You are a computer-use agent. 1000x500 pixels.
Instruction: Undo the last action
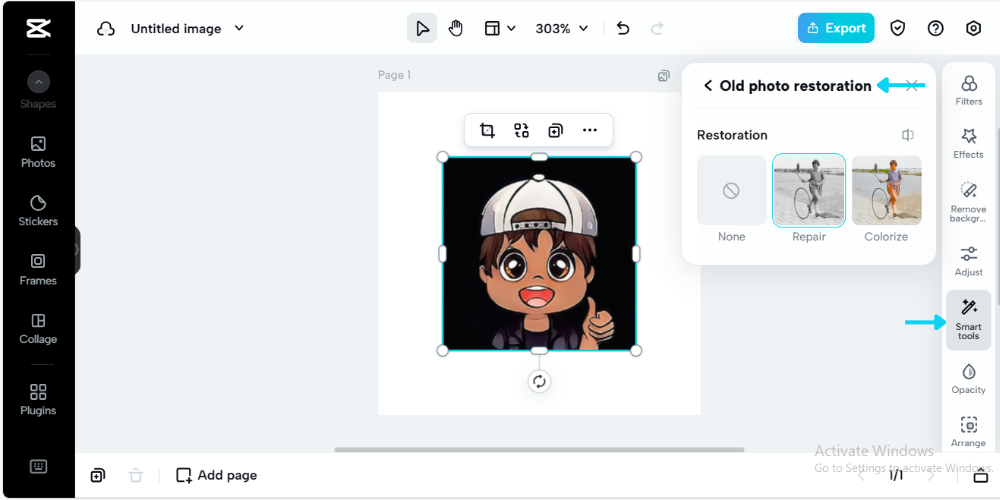[623, 29]
